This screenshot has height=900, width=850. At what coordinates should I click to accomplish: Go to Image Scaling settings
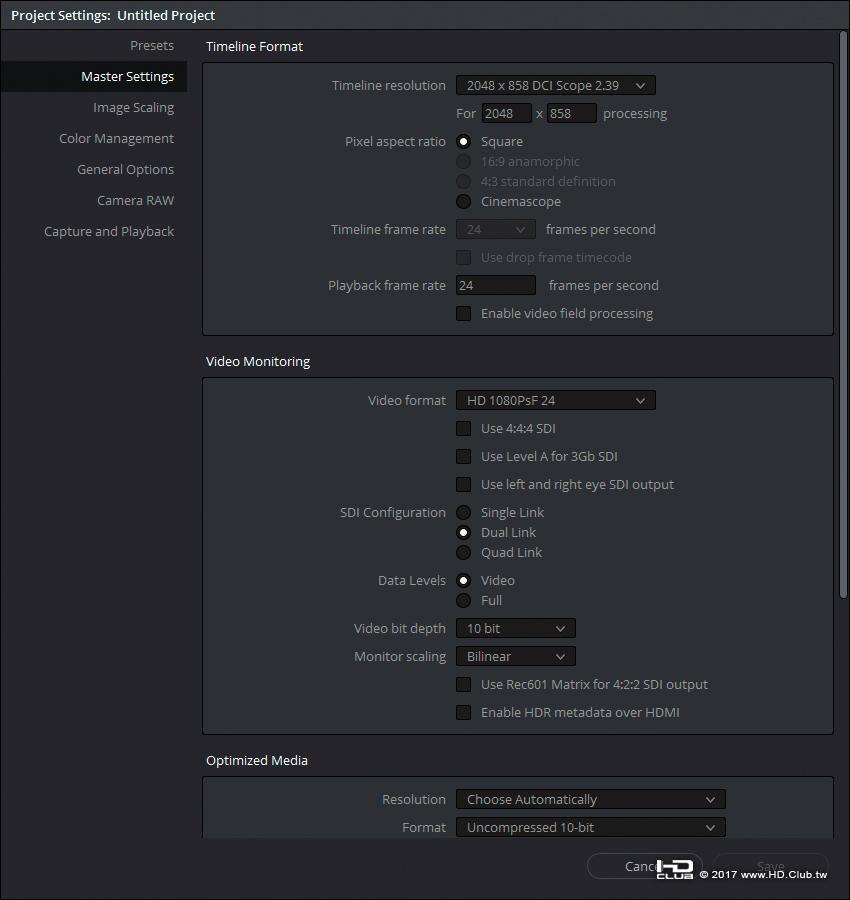tap(133, 107)
